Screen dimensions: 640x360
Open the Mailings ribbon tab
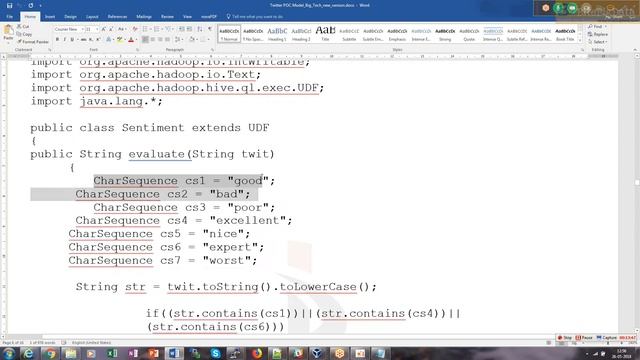[x=144, y=17]
